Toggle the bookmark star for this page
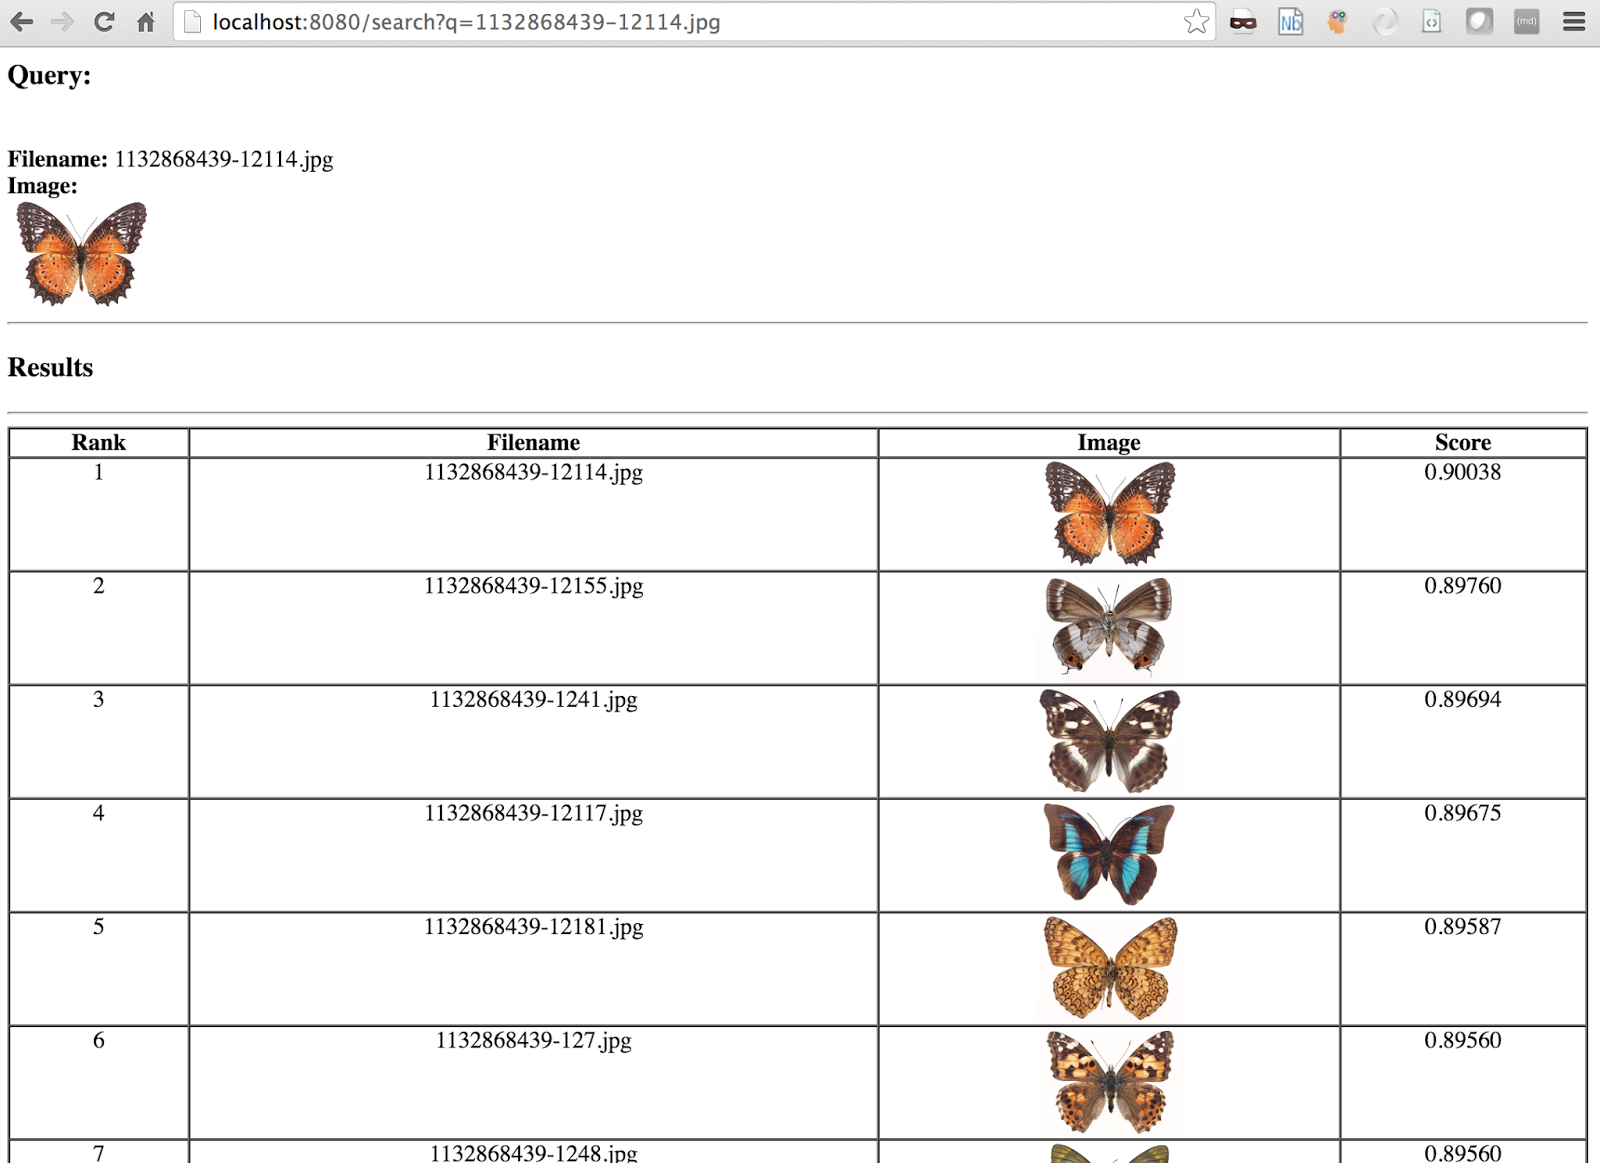The width and height of the screenshot is (1600, 1163). click(1196, 21)
